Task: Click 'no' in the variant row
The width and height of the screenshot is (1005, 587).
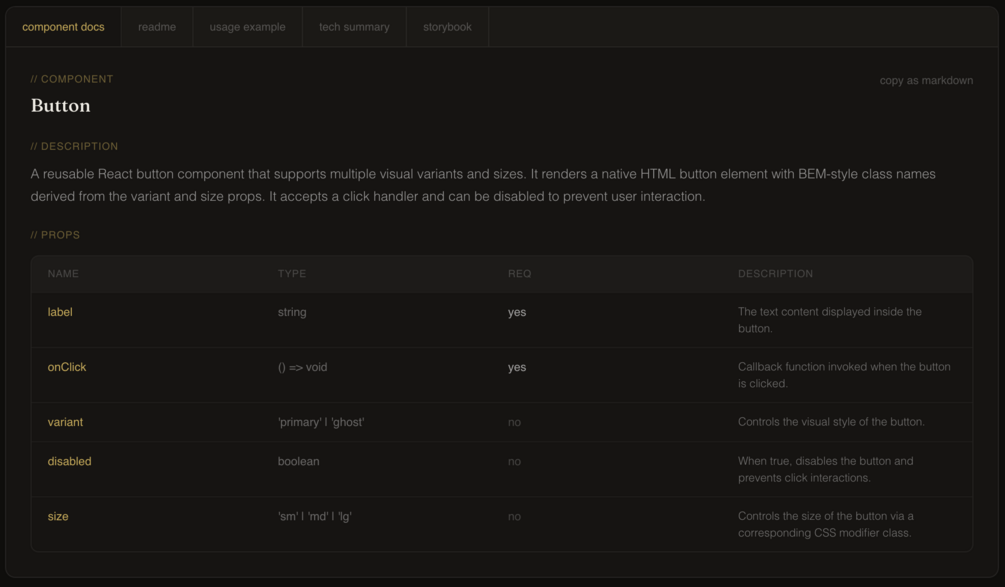Action: point(514,422)
